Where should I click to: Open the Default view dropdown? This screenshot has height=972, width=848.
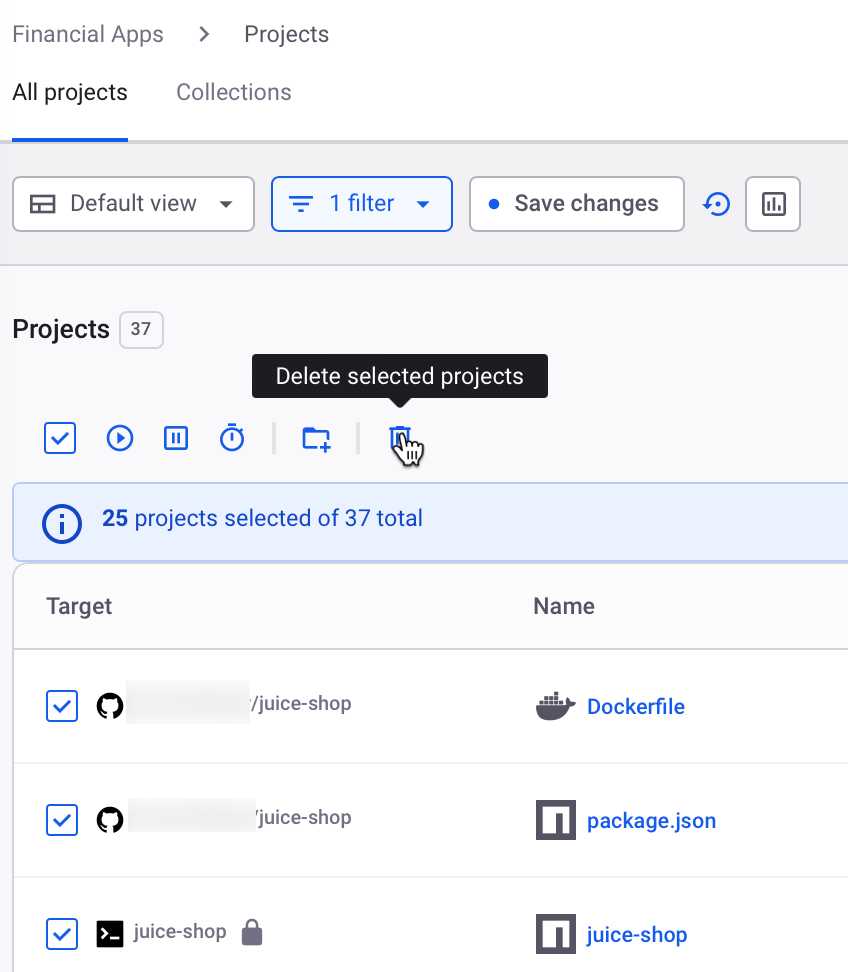[x=132, y=204]
